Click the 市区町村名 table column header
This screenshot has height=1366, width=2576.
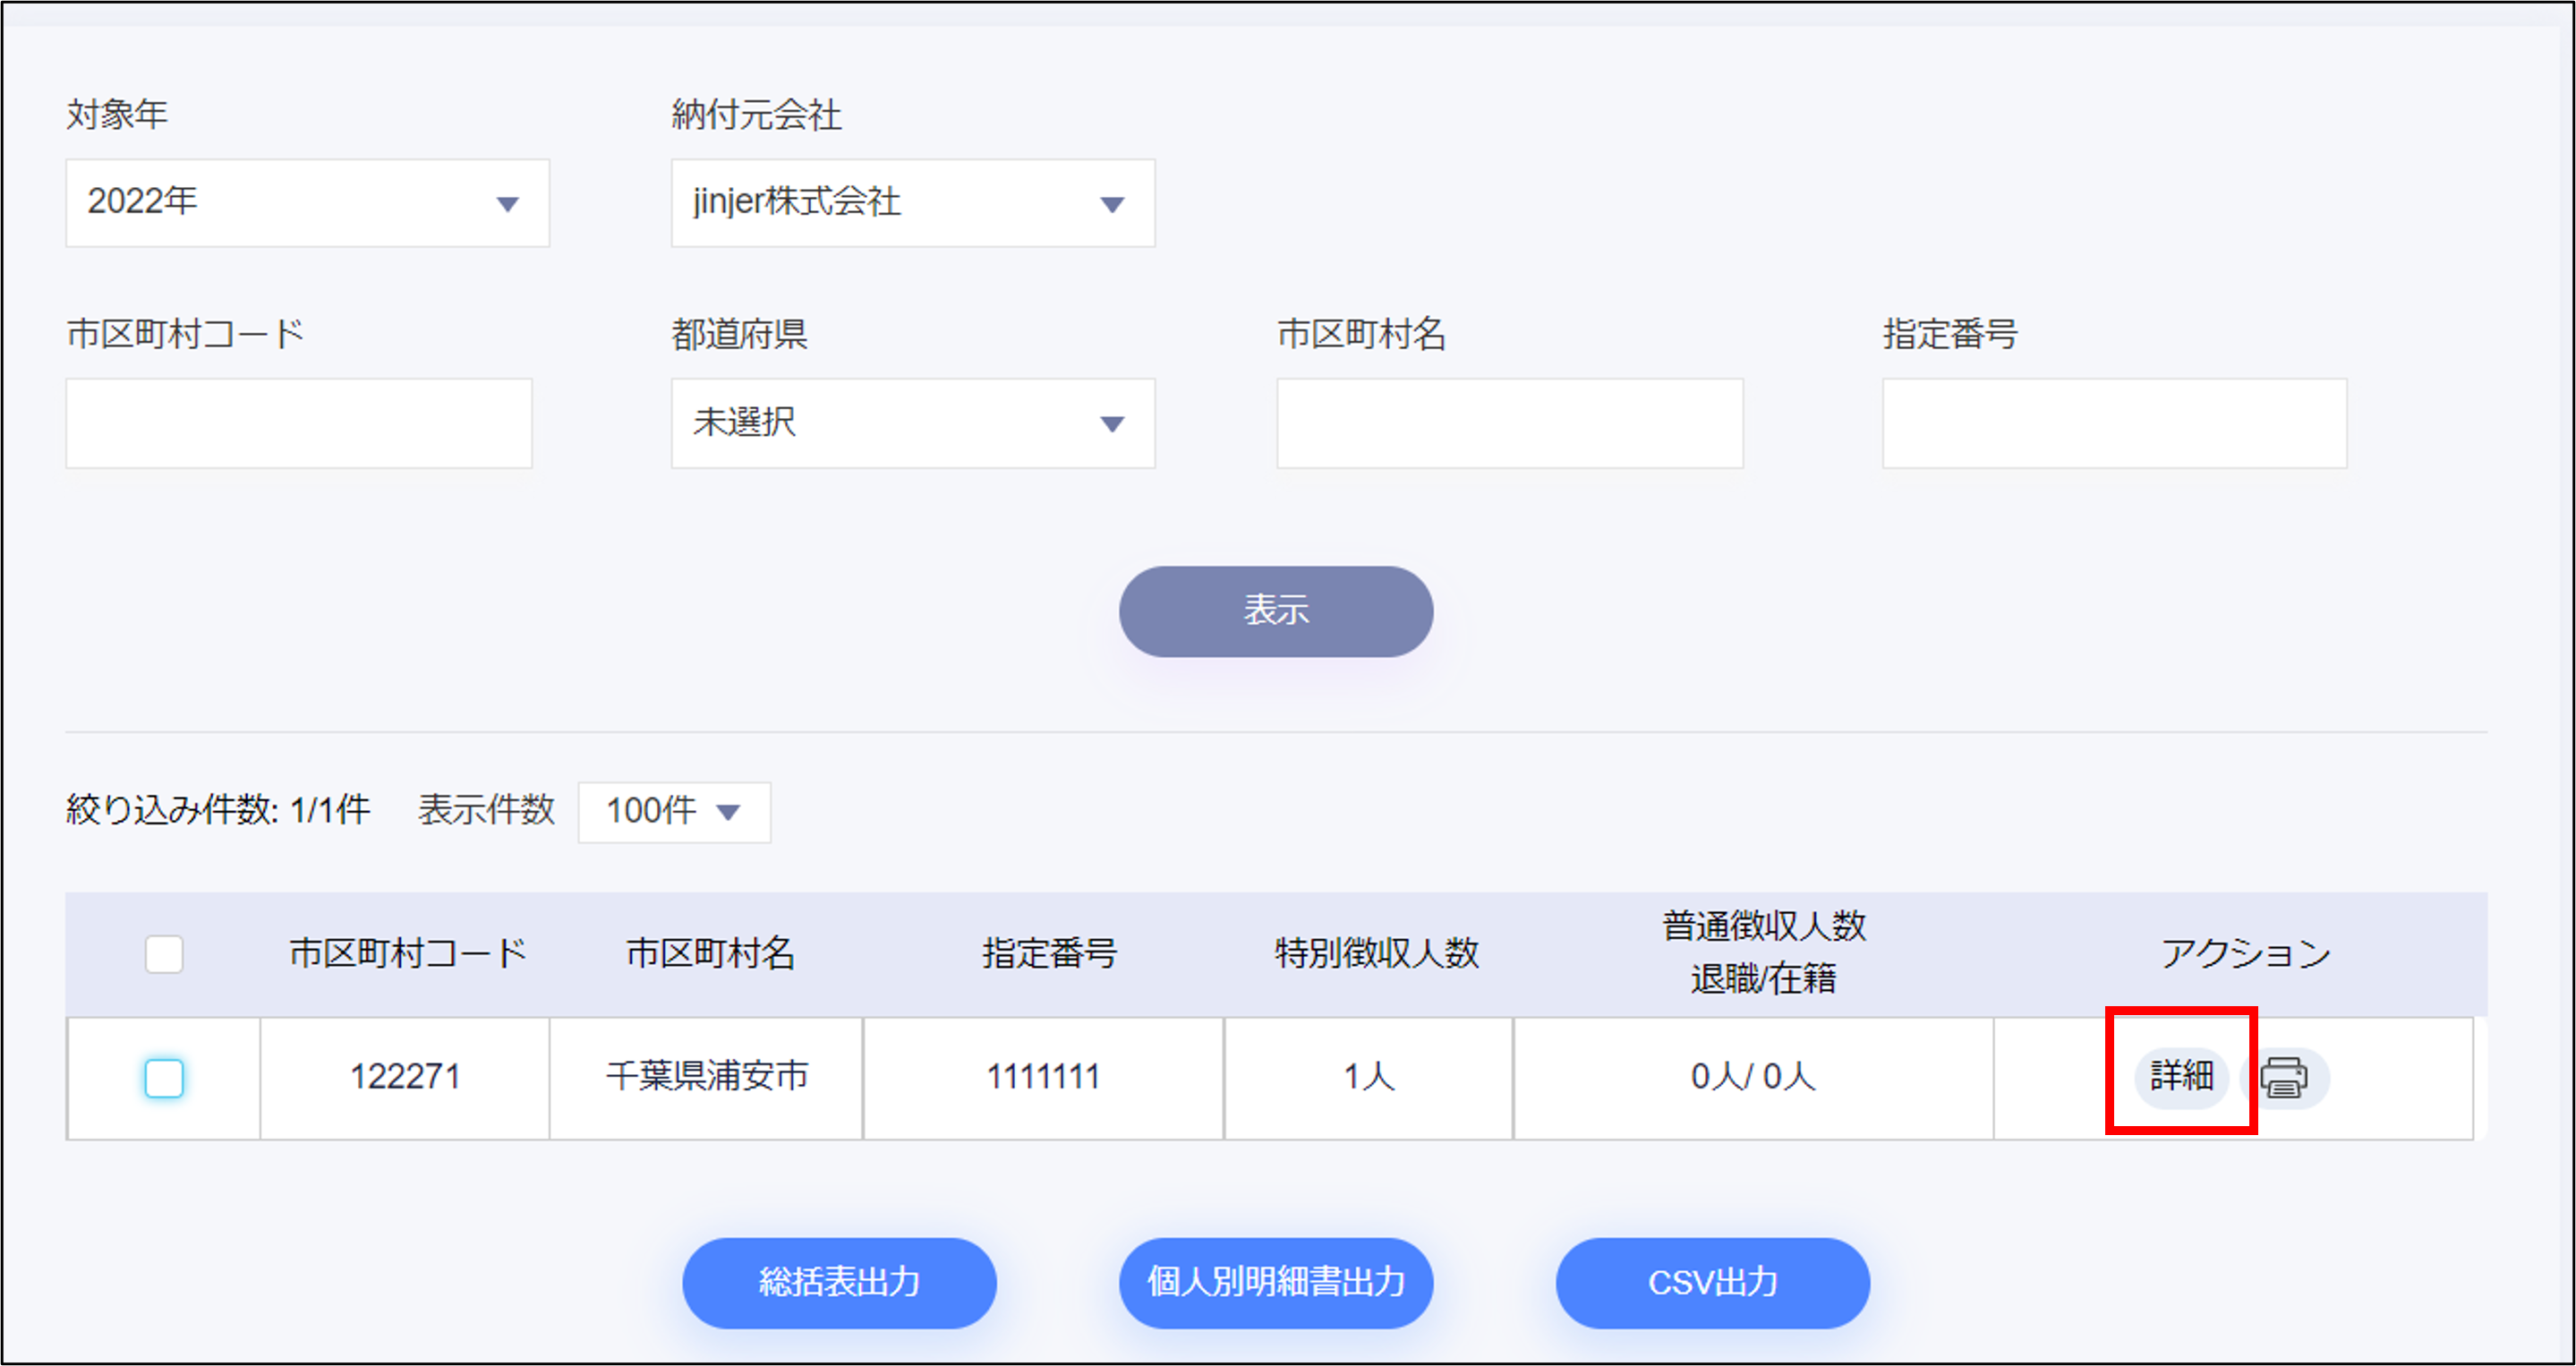pos(710,954)
